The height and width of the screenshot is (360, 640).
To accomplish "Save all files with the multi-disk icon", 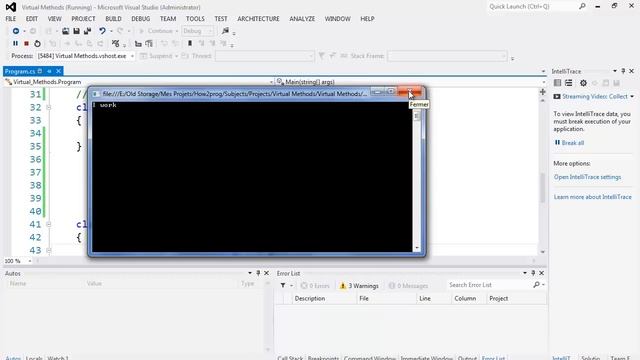I will [87, 31].
